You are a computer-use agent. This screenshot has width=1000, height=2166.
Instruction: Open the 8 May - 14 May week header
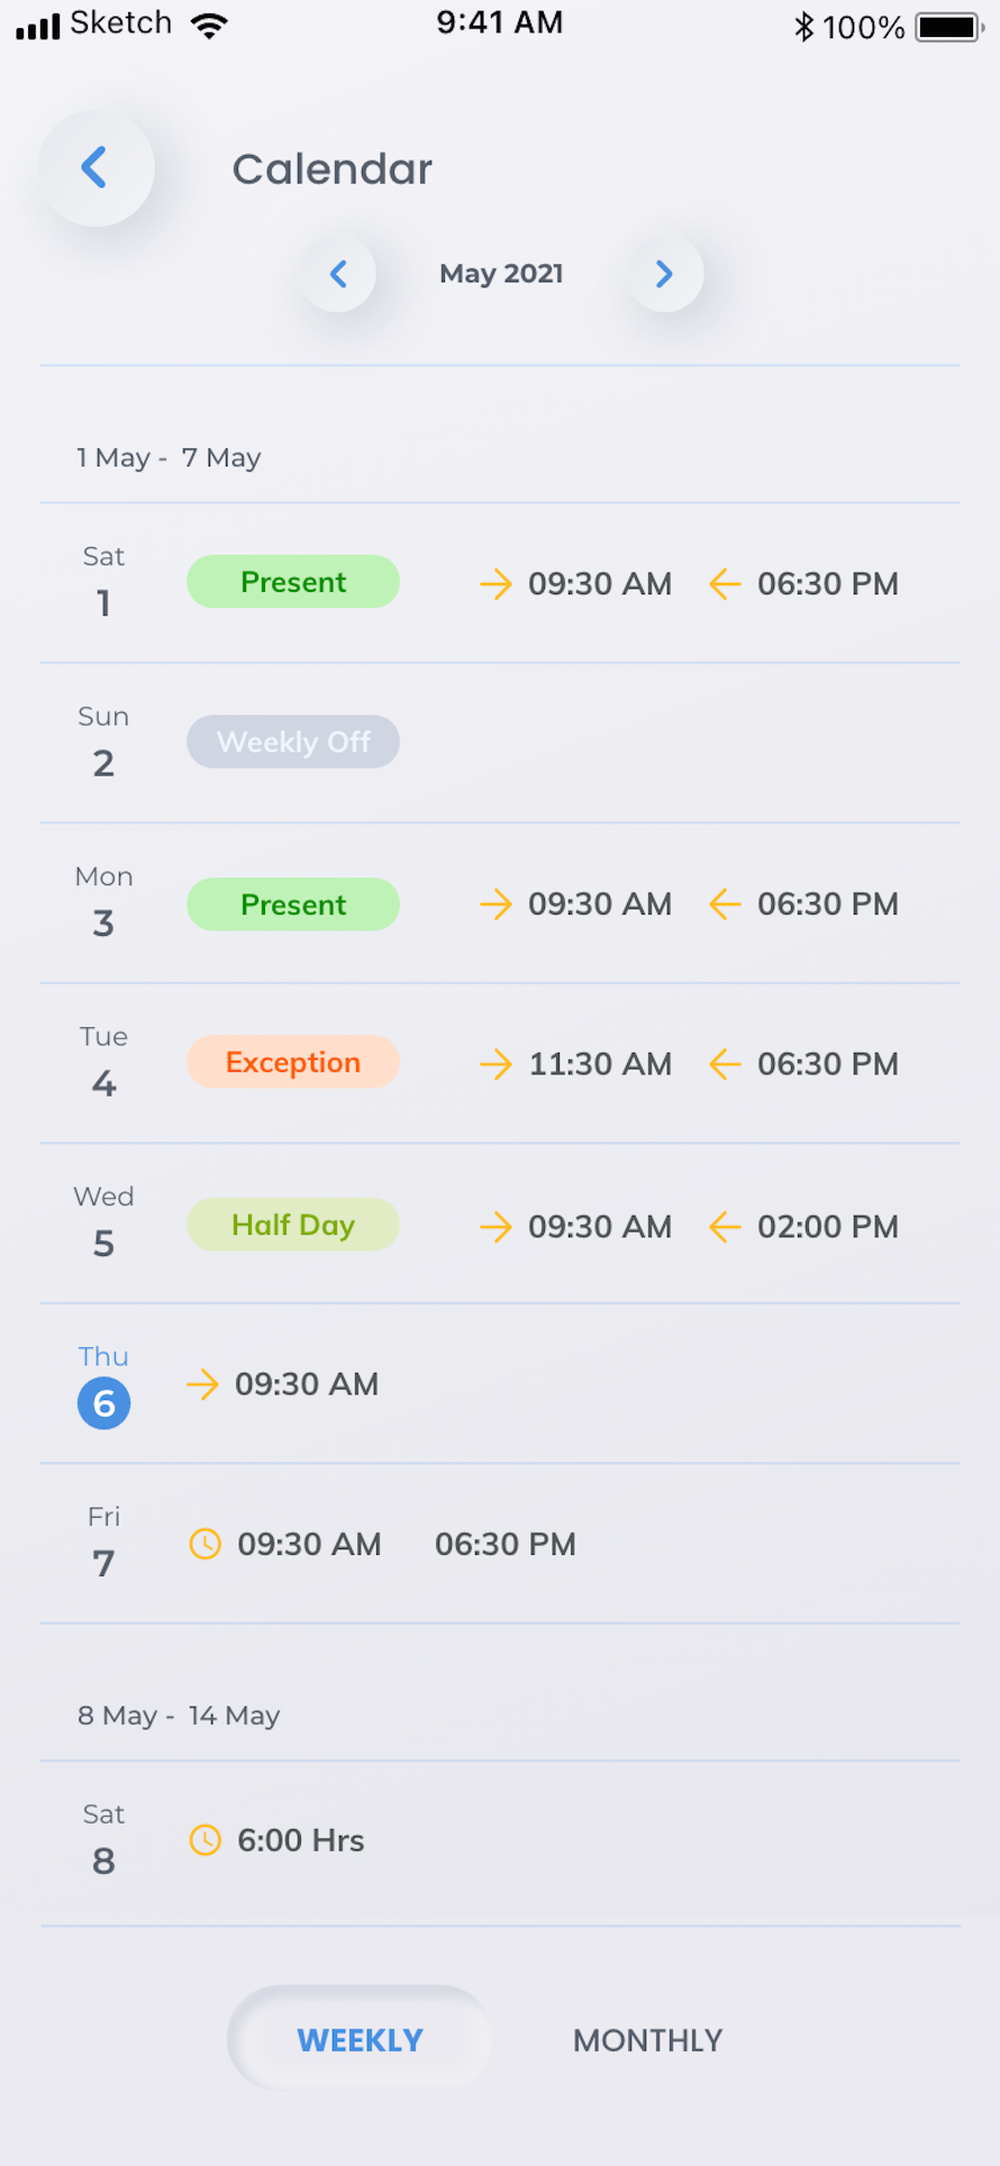coord(179,1716)
